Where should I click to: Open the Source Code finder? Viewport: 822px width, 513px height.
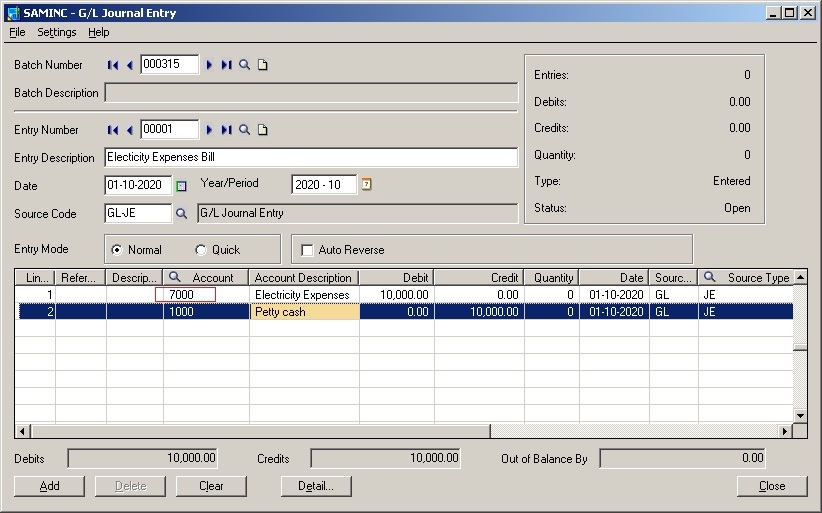click(181, 213)
